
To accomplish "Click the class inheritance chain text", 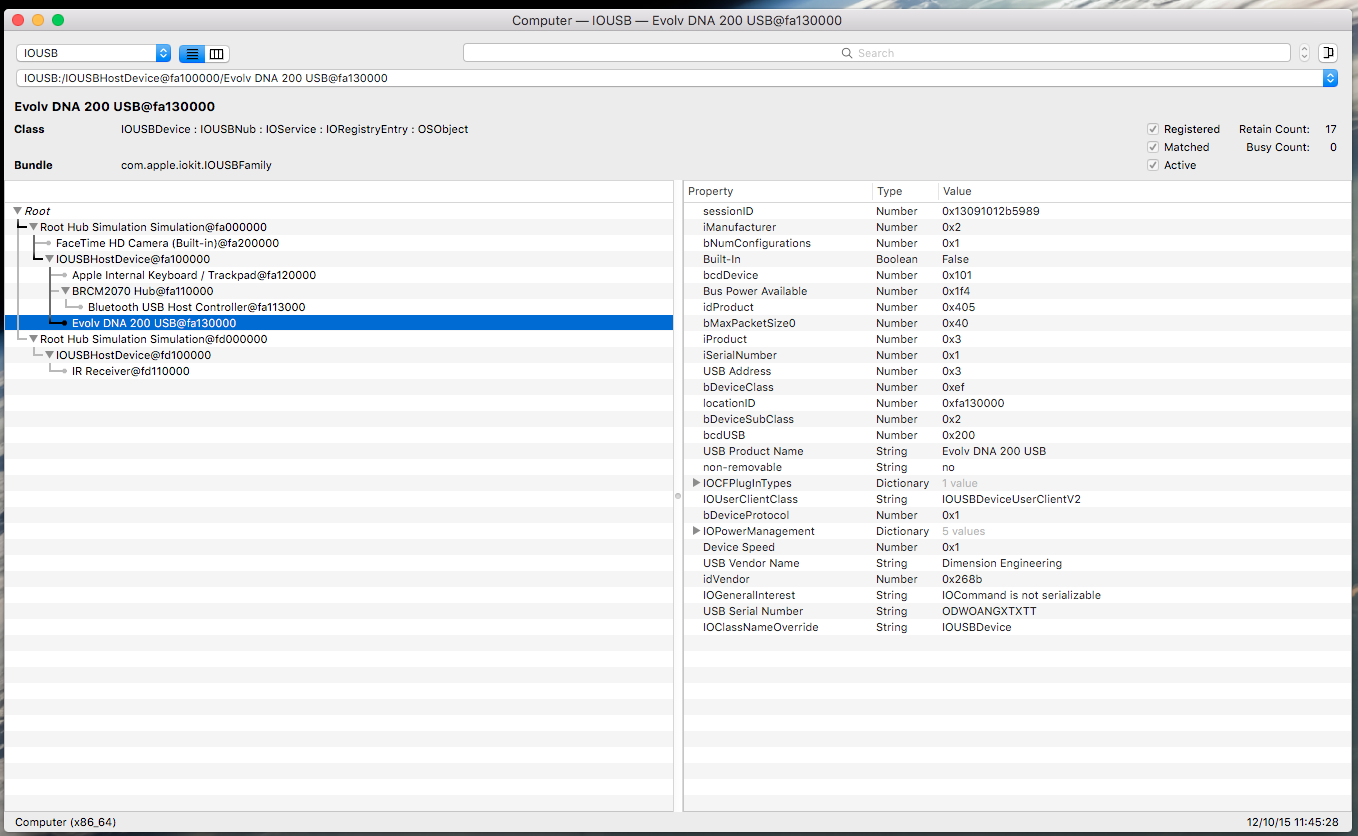I will [294, 129].
